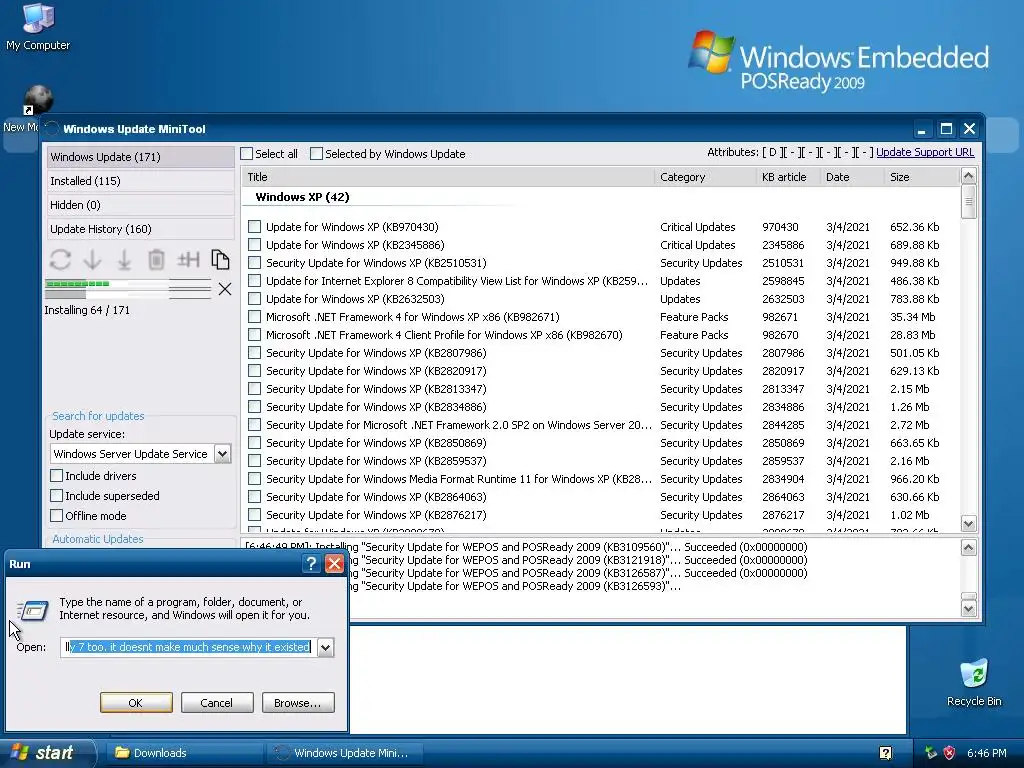Image resolution: width=1024 pixels, height=768 pixels.
Task: Check Security Update for Windows XP (KB2876217)
Action: point(255,515)
